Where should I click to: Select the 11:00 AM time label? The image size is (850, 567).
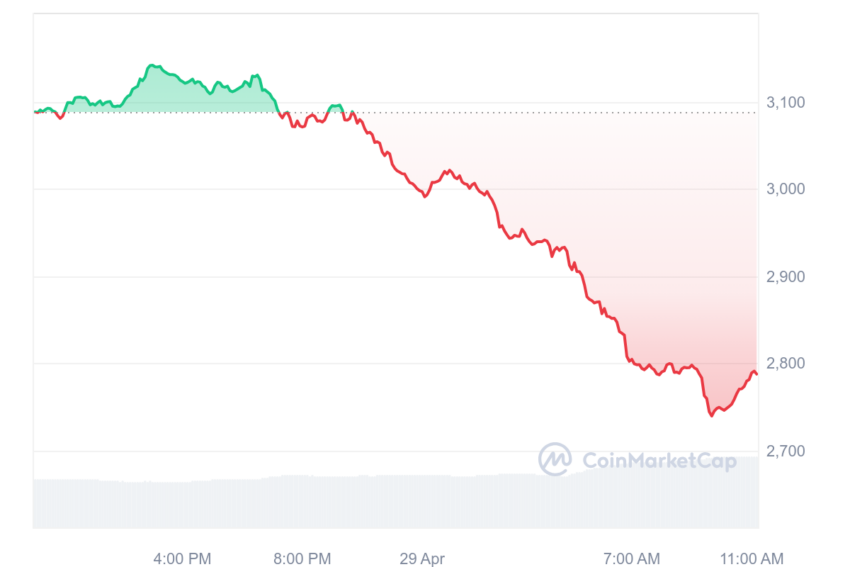coord(751,558)
